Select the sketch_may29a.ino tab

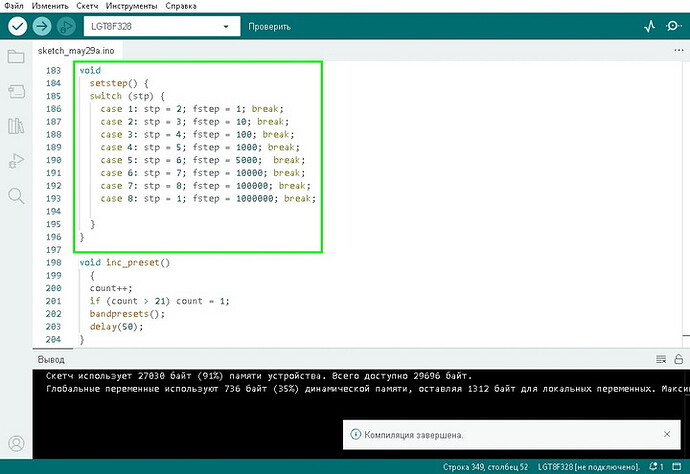pos(76,51)
